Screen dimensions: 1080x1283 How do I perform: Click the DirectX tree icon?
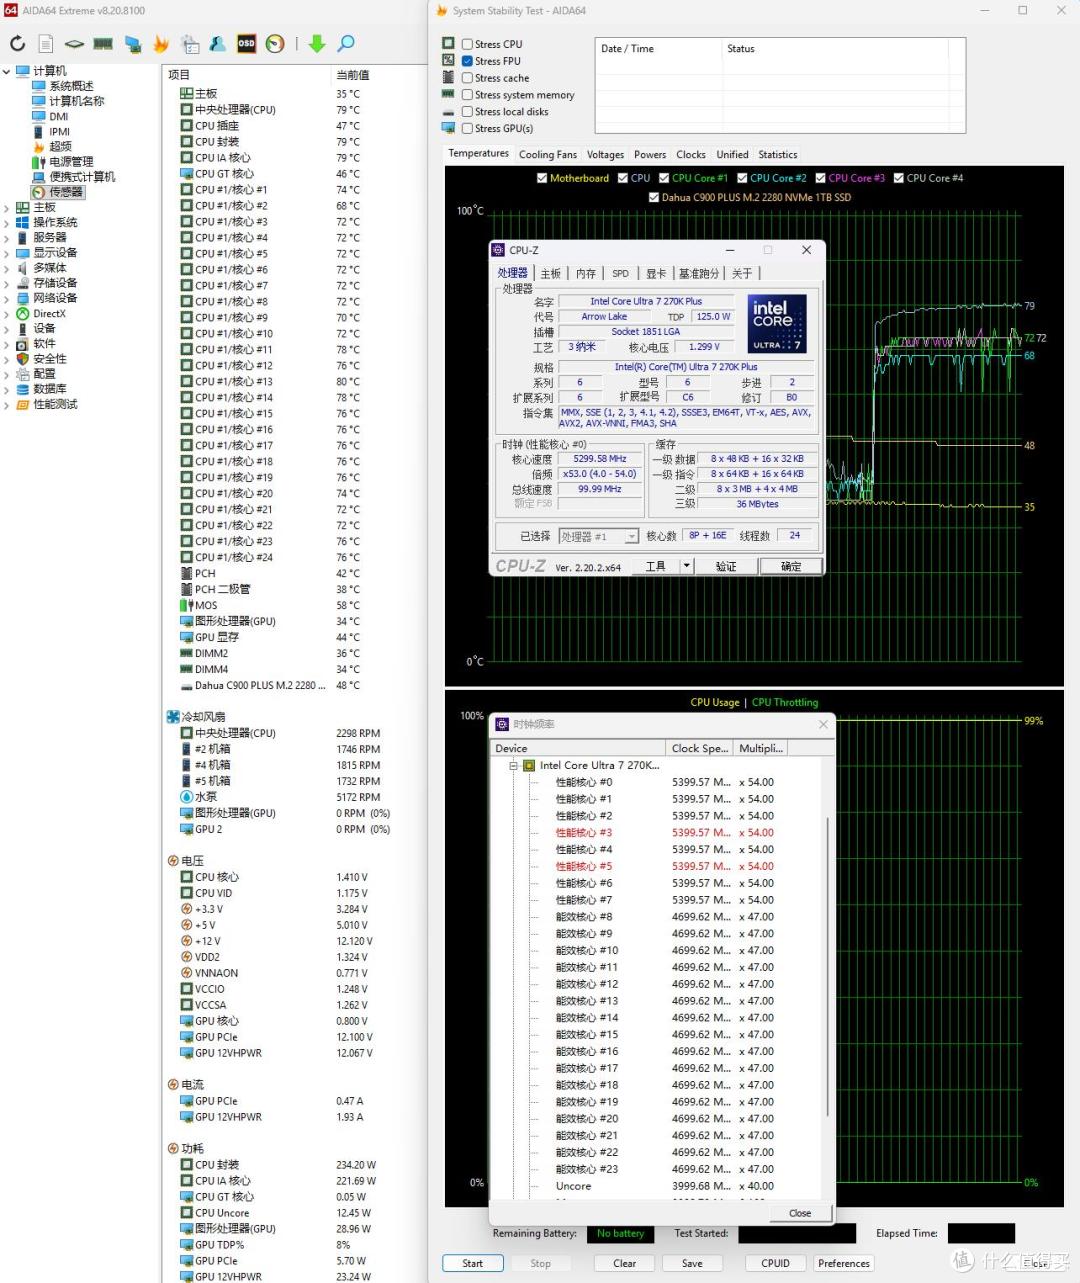point(22,313)
